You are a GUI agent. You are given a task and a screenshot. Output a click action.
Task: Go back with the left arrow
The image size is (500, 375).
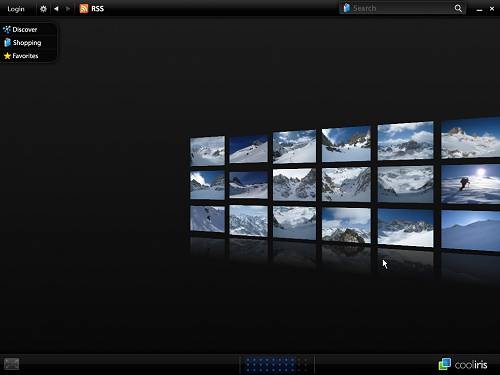click(56, 9)
